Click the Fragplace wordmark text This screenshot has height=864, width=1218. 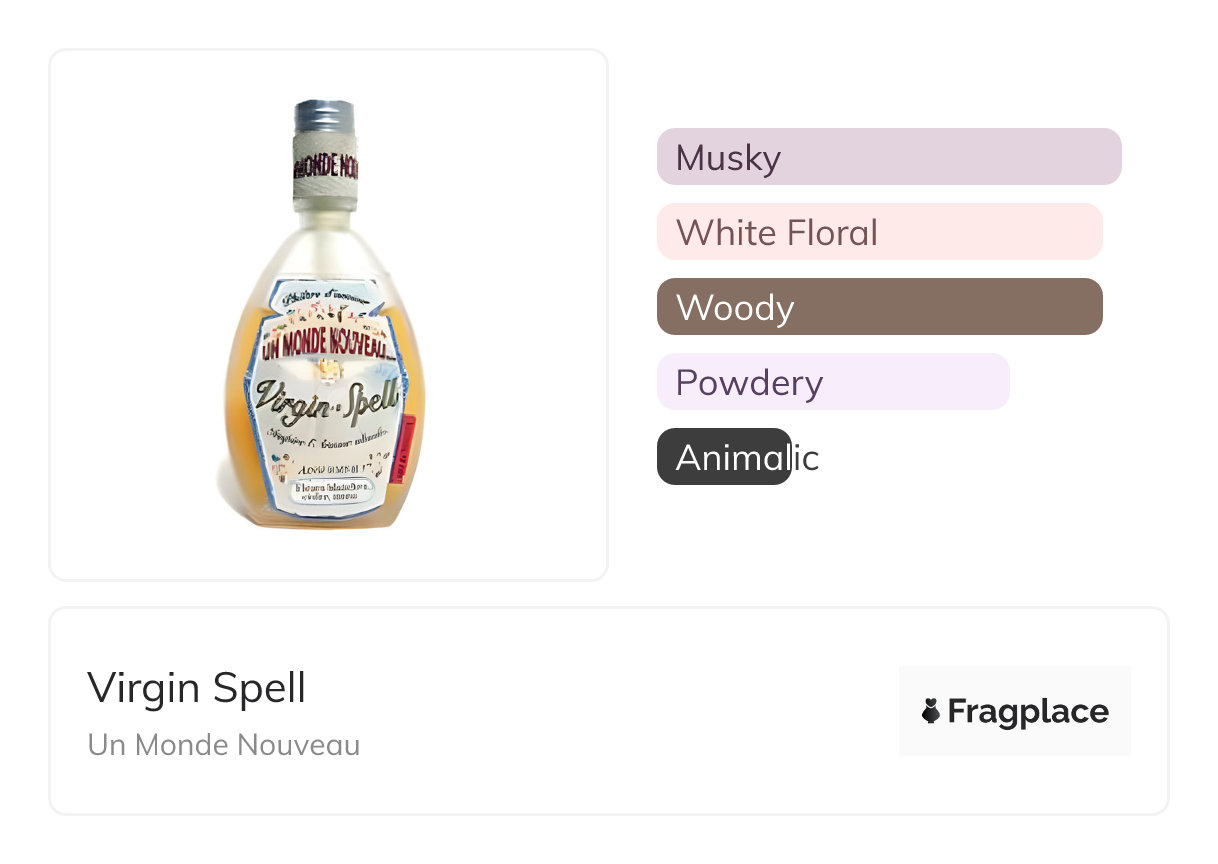click(1028, 711)
